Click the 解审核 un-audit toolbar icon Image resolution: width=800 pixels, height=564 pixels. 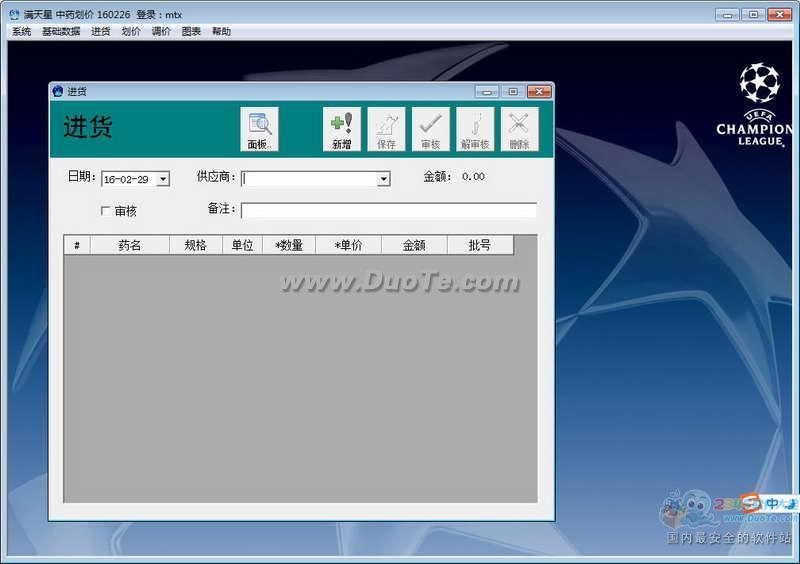coord(475,129)
